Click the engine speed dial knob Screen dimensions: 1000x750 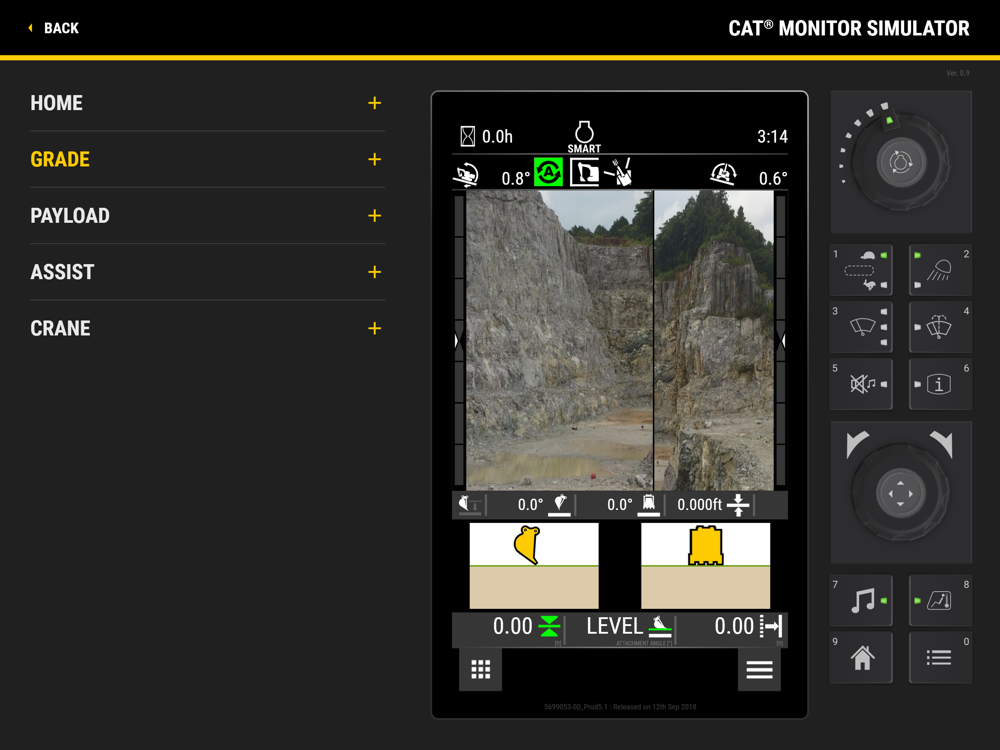tap(901, 163)
